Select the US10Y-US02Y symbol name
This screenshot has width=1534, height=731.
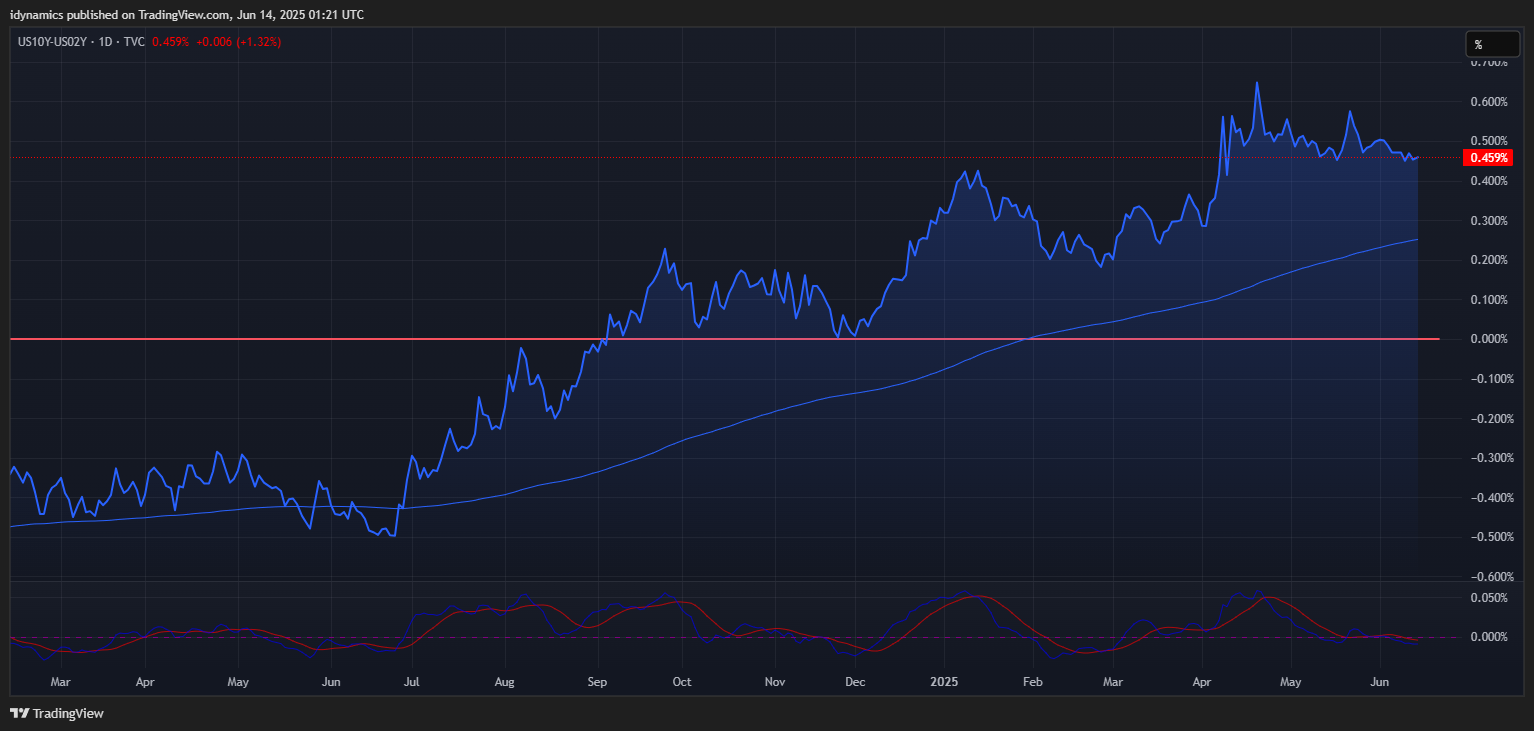tap(54, 42)
